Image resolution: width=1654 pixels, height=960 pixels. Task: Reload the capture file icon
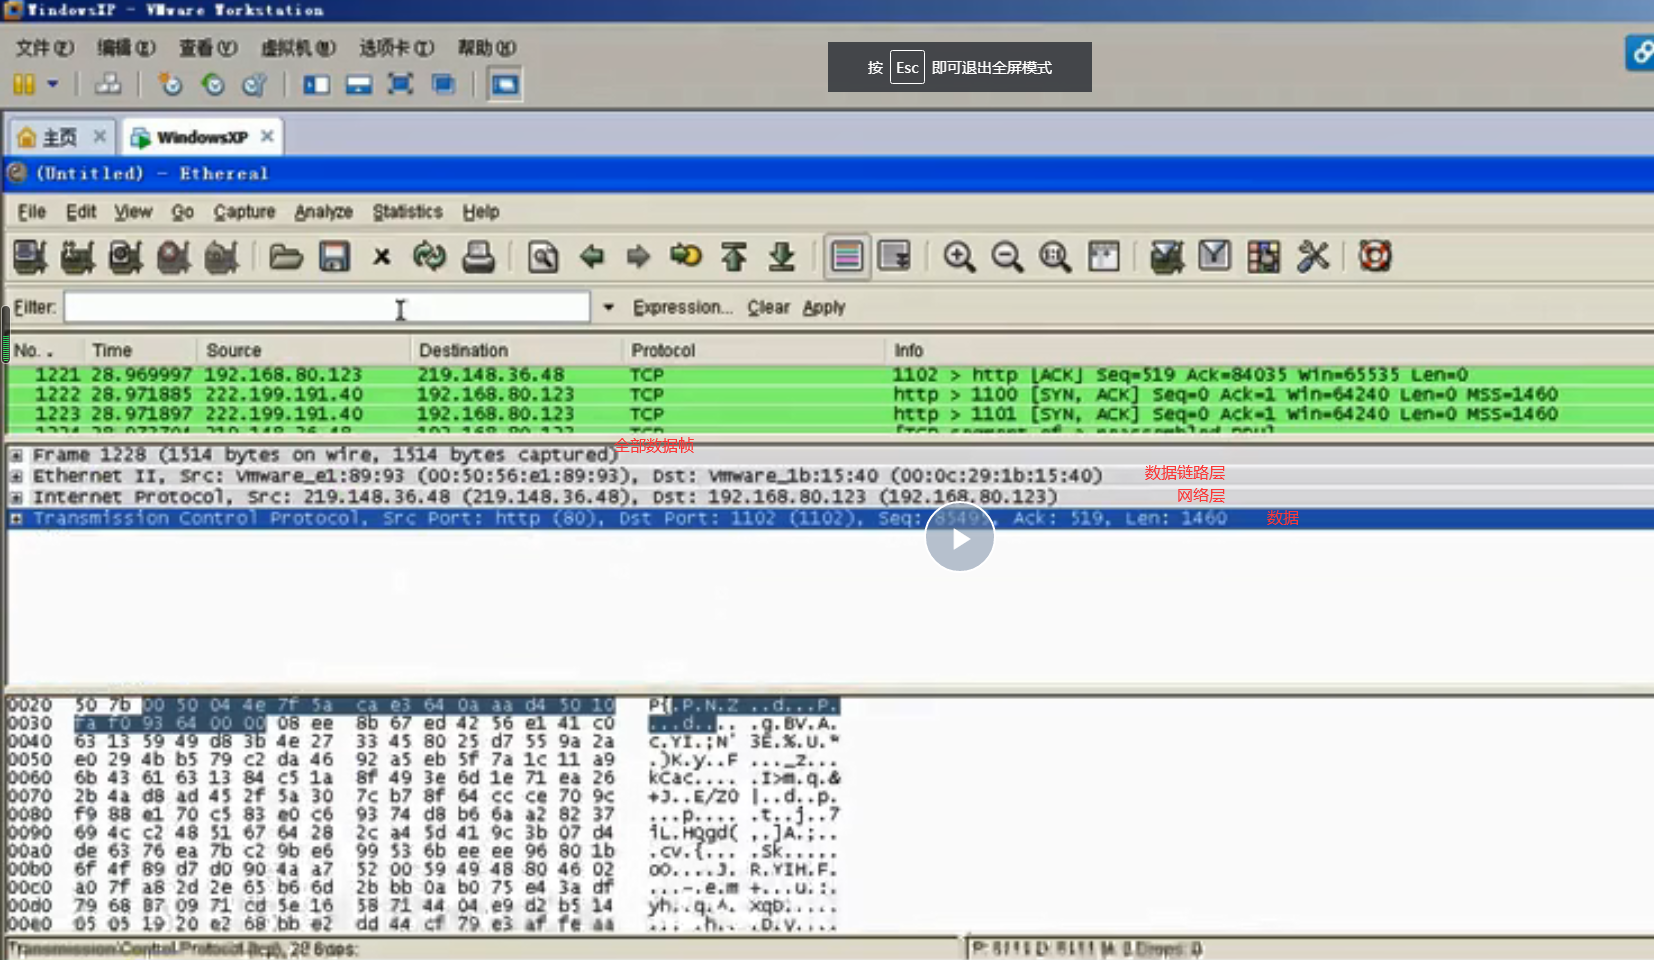(x=430, y=257)
